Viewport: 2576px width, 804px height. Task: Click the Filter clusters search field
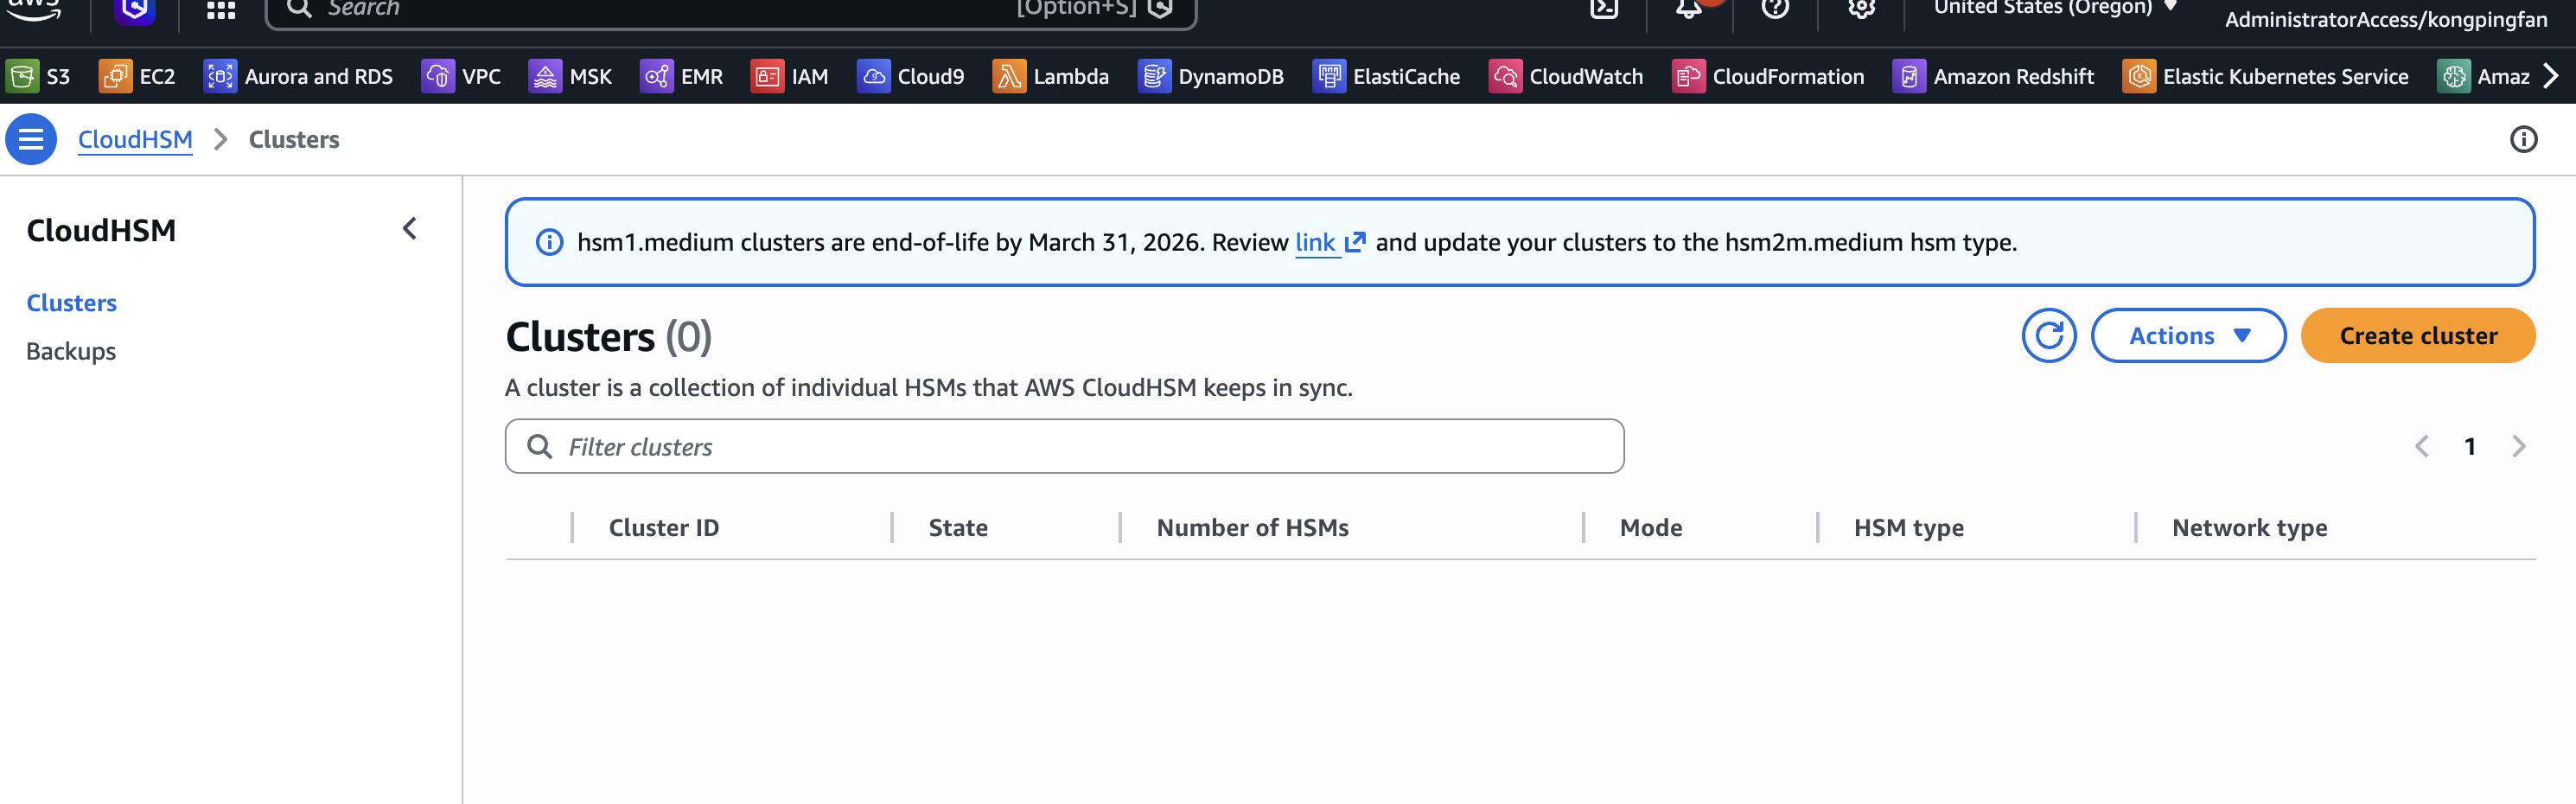(x=1064, y=446)
